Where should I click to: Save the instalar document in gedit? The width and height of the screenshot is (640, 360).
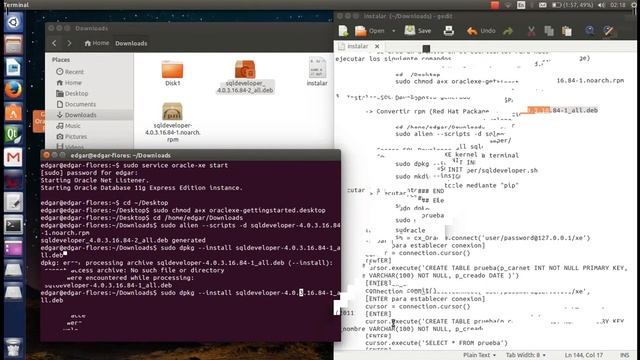pos(418,31)
